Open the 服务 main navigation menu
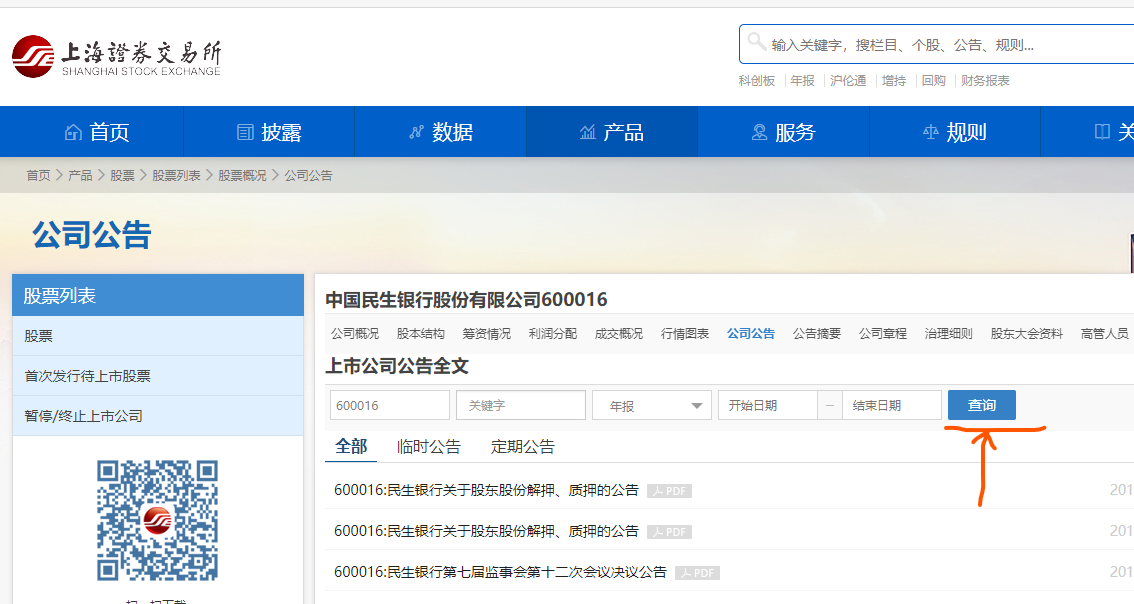This screenshot has width=1134, height=604. point(783,132)
